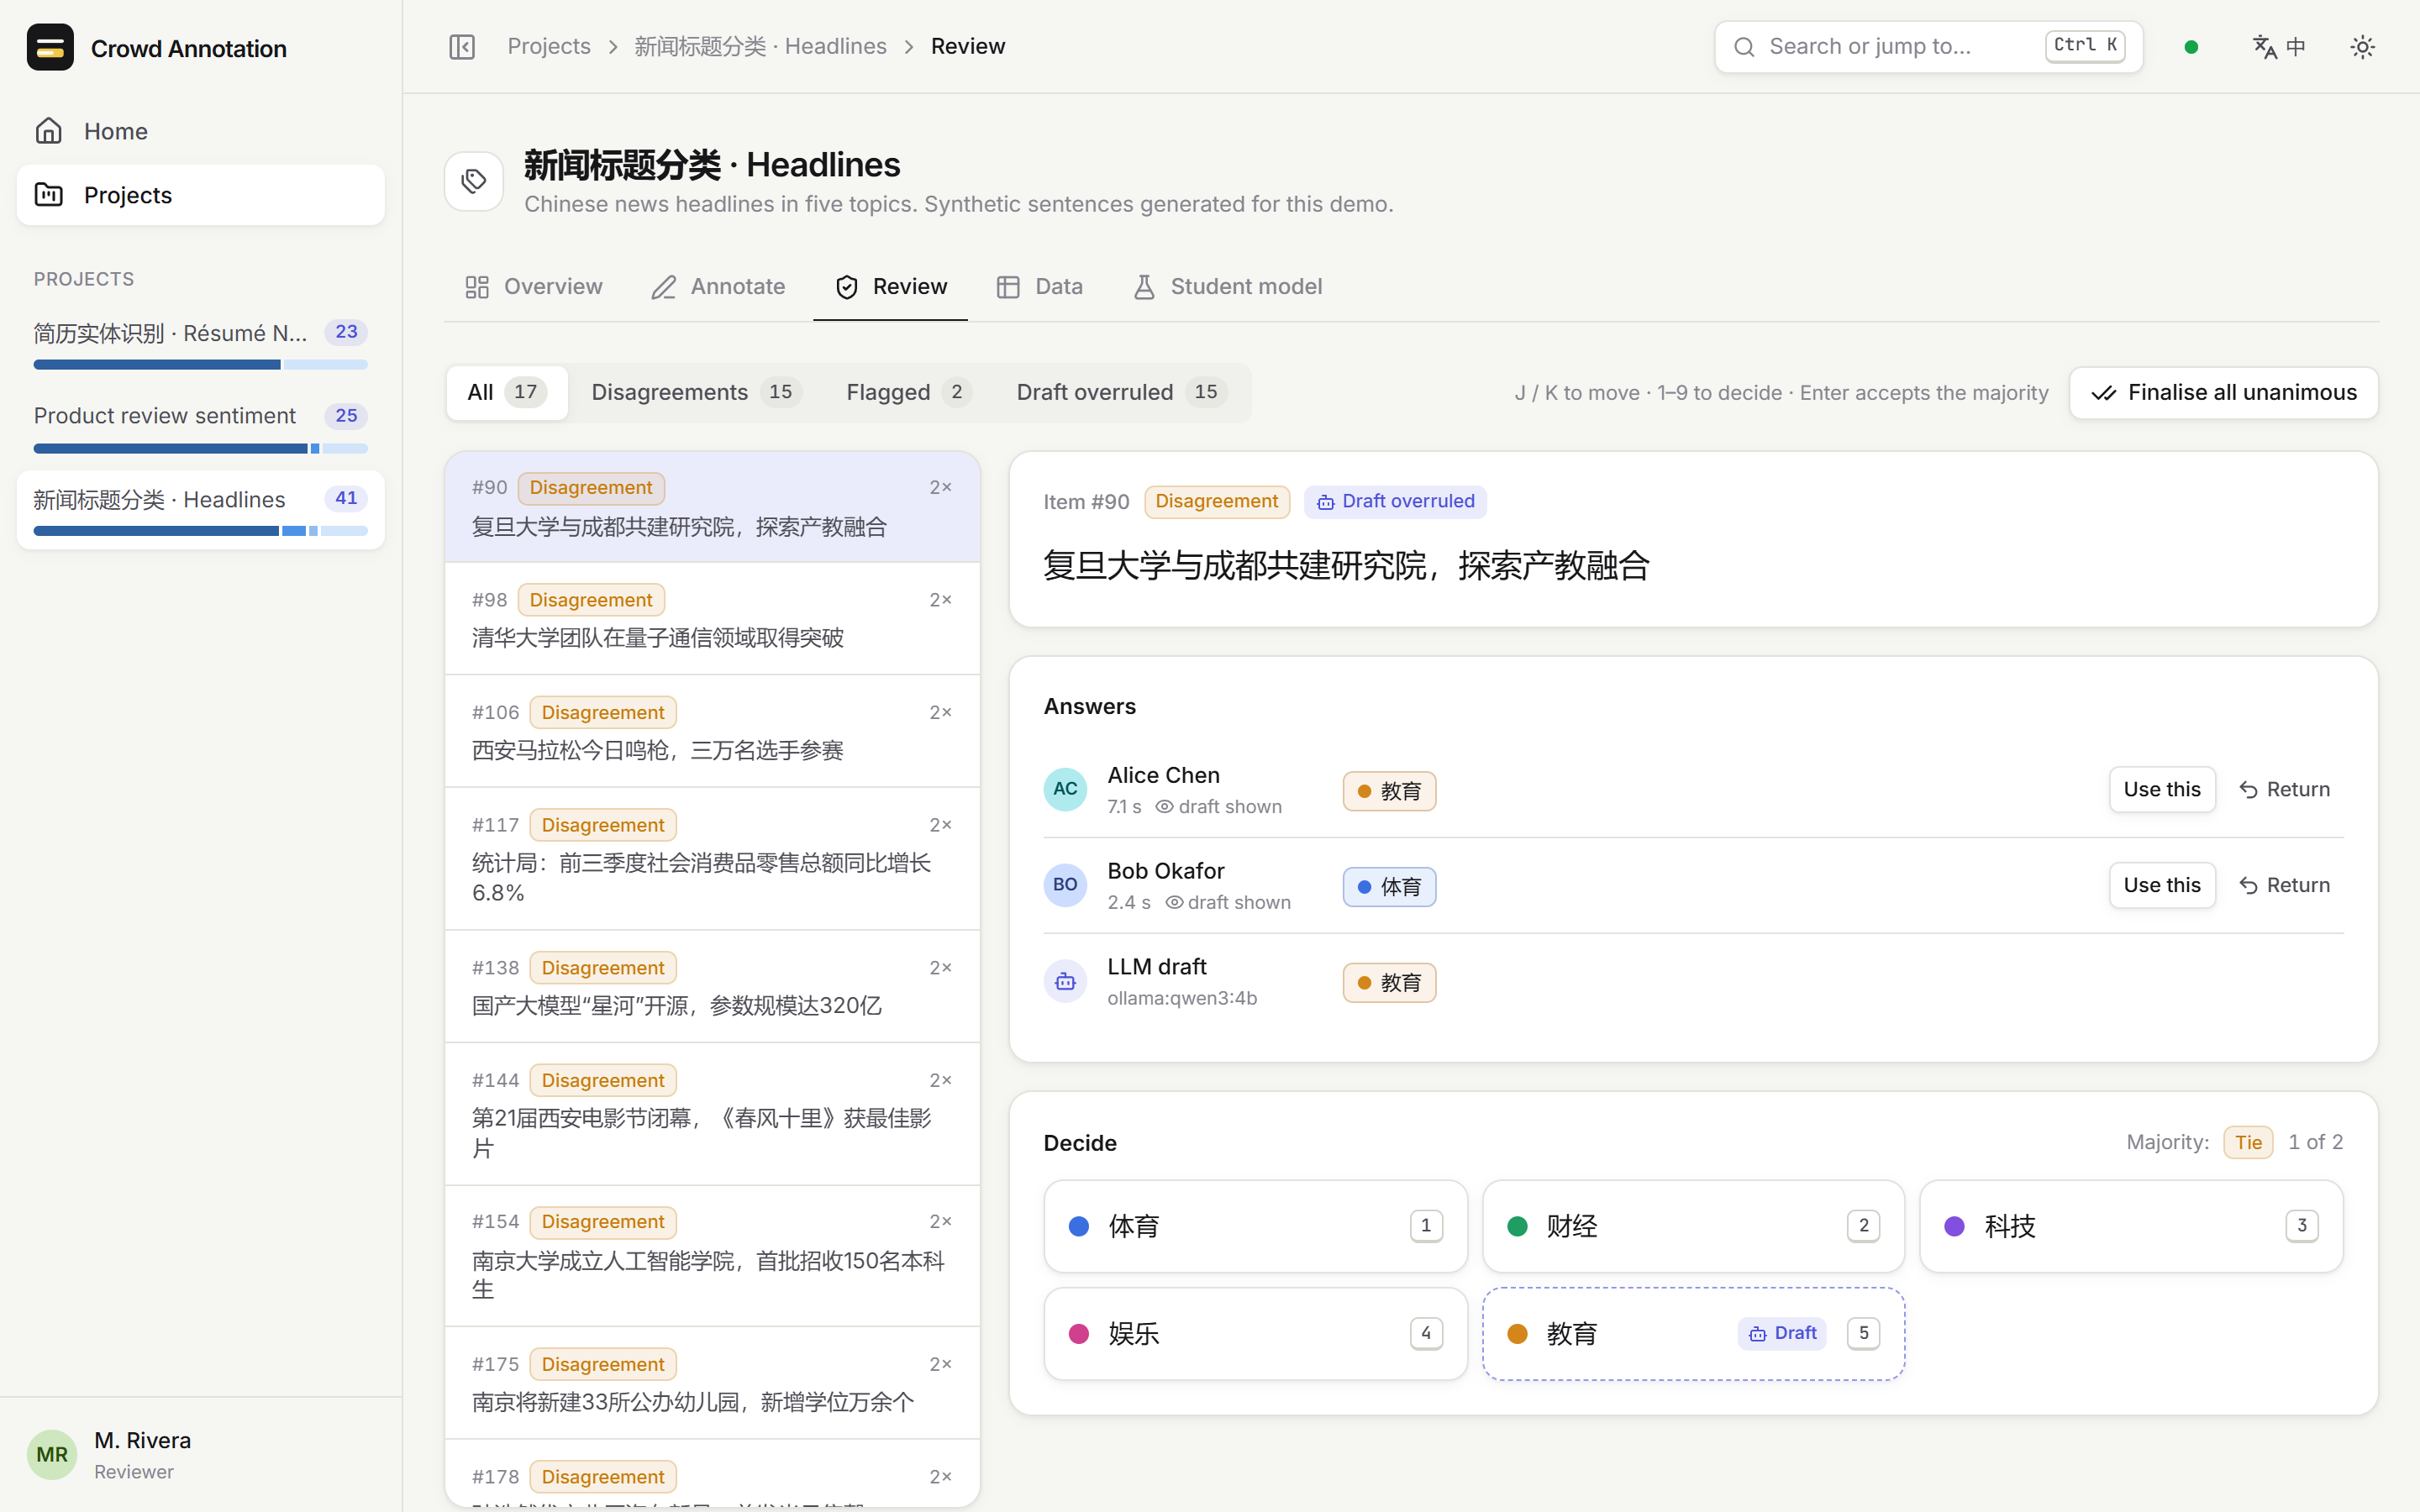Click the search or jump to field
Screen dimensions: 2420x1512
coord(1928,47)
